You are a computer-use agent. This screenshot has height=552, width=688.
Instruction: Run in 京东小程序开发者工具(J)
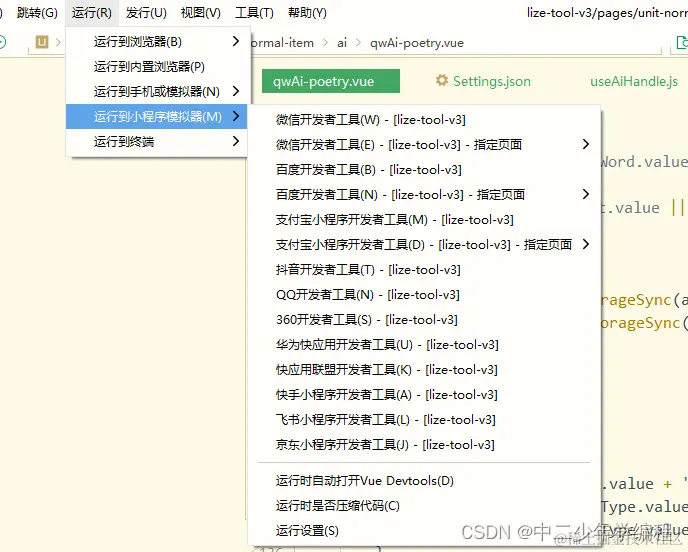coord(424,444)
